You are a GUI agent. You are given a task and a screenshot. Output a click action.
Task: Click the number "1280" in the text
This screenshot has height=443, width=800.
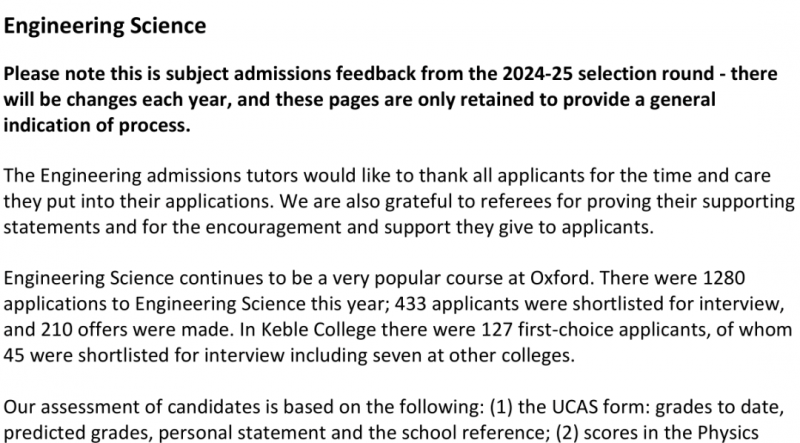pos(724,278)
